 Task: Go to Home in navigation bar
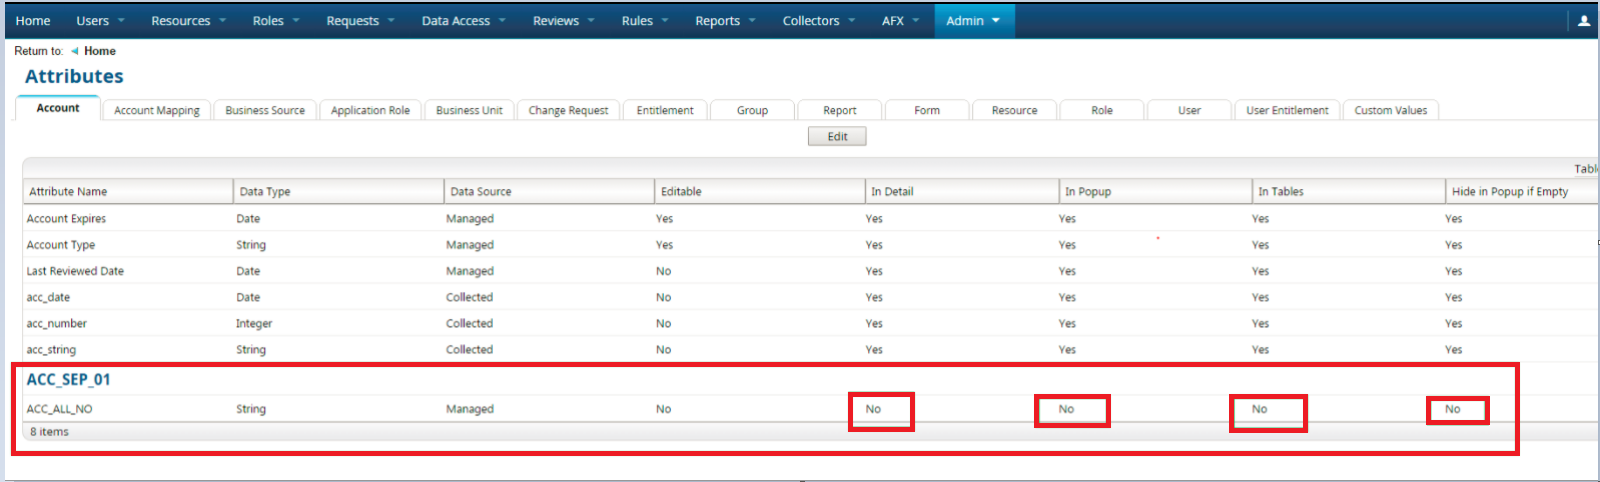(x=33, y=21)
